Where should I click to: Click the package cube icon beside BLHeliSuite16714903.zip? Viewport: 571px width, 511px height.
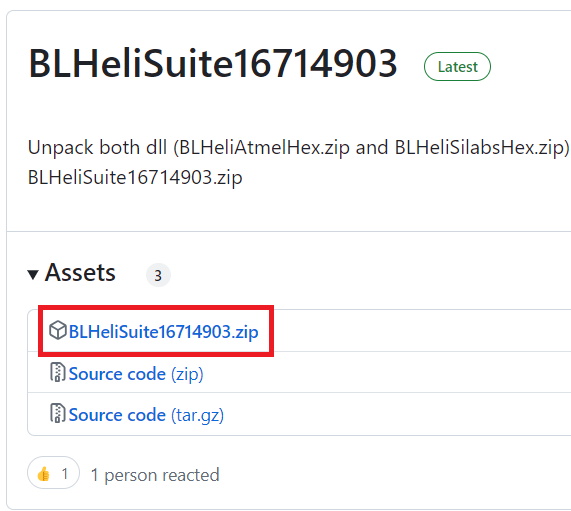(x=58, y=330)
